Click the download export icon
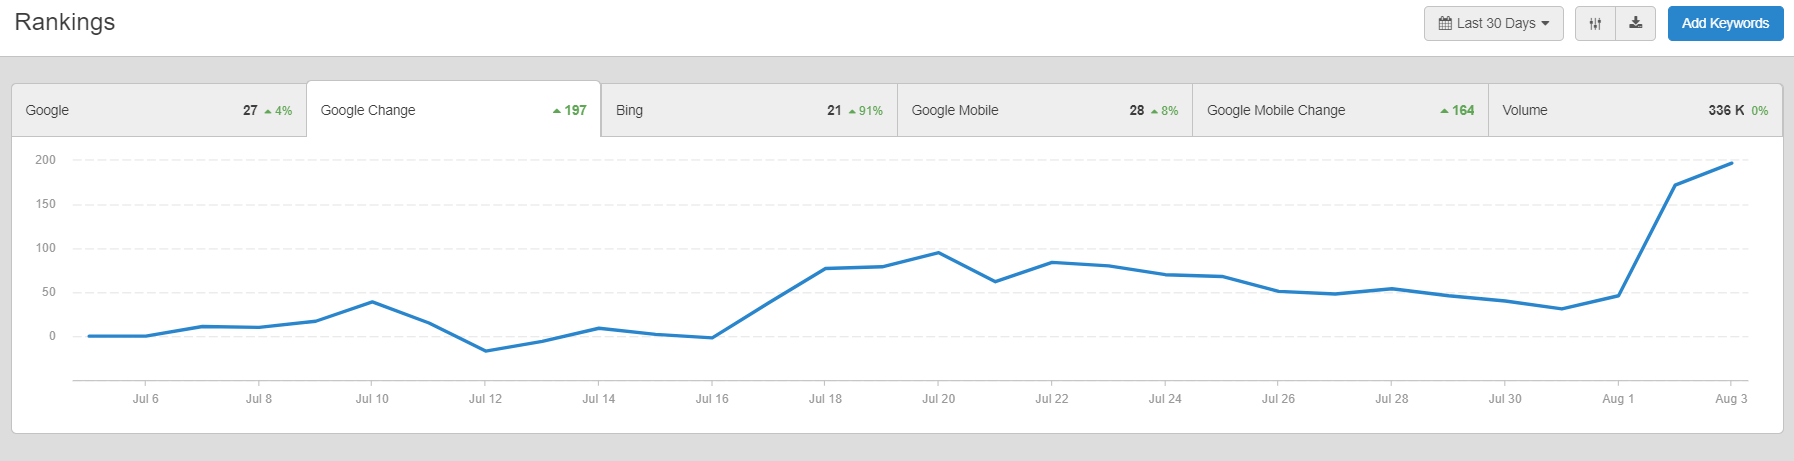Image resolution: width=1794 pixels, height=461 pixels. (1635, 23)
